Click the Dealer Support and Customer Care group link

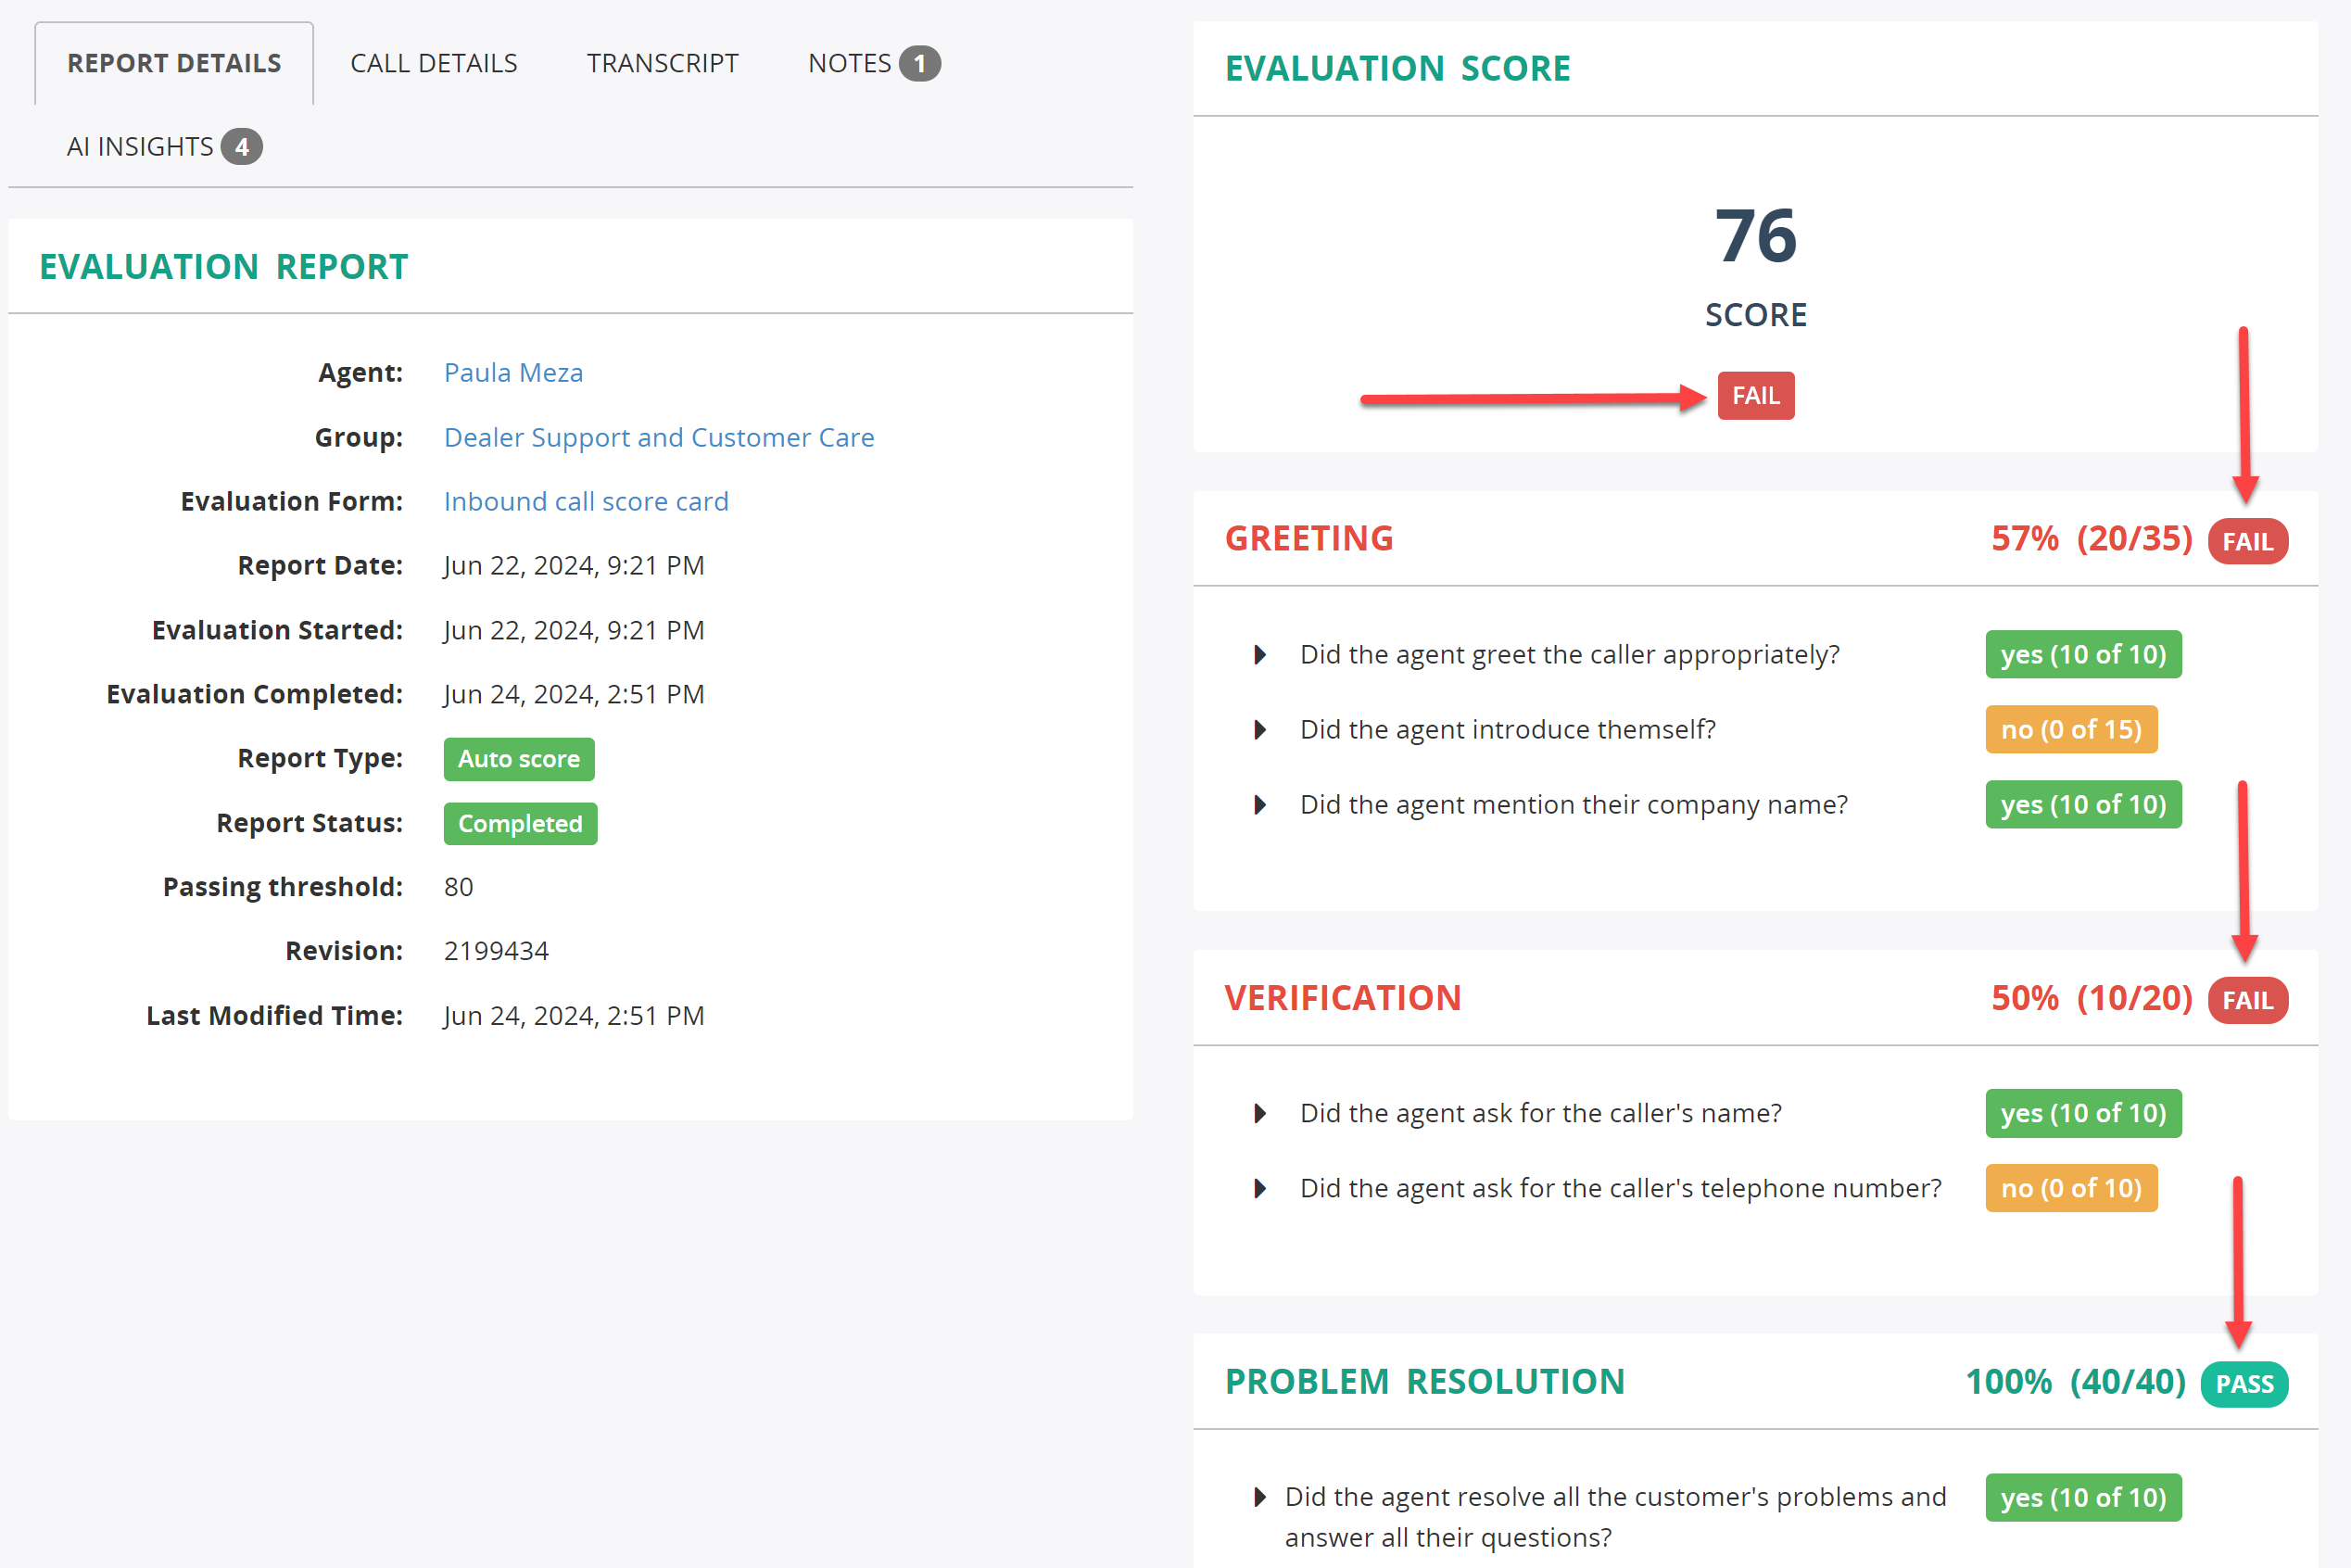[x=660, y=437]
